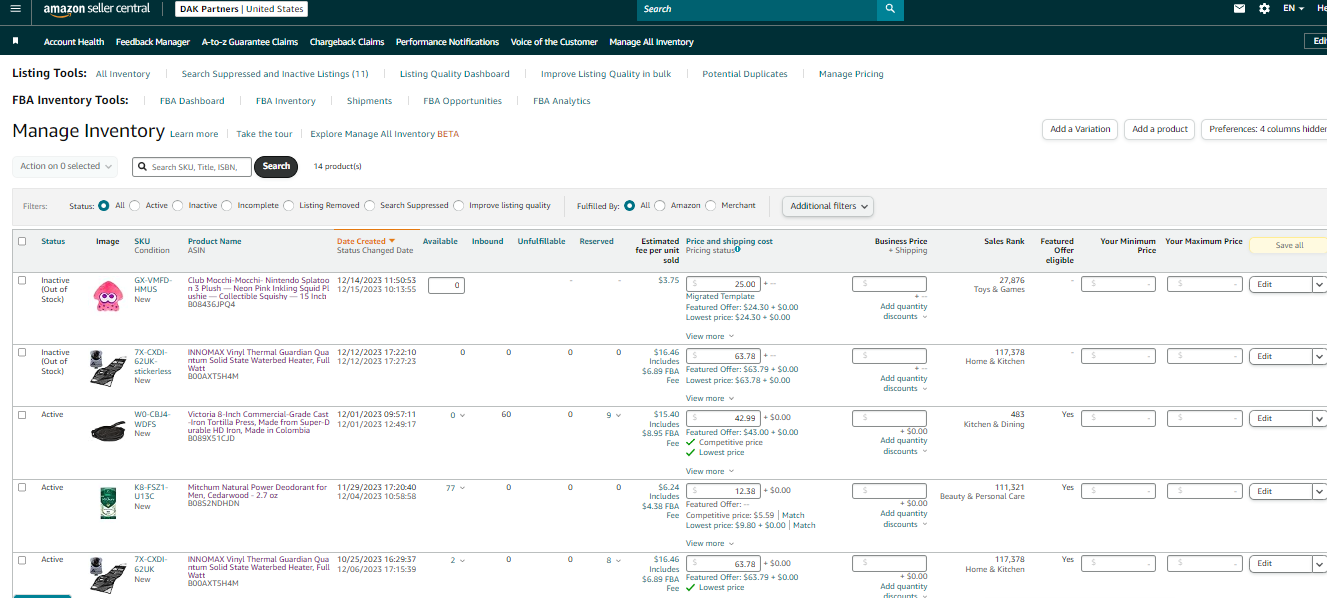This screenshot has width=1327, height=598.
Task: Open FBA Analytics
Action: pos(562,101)
